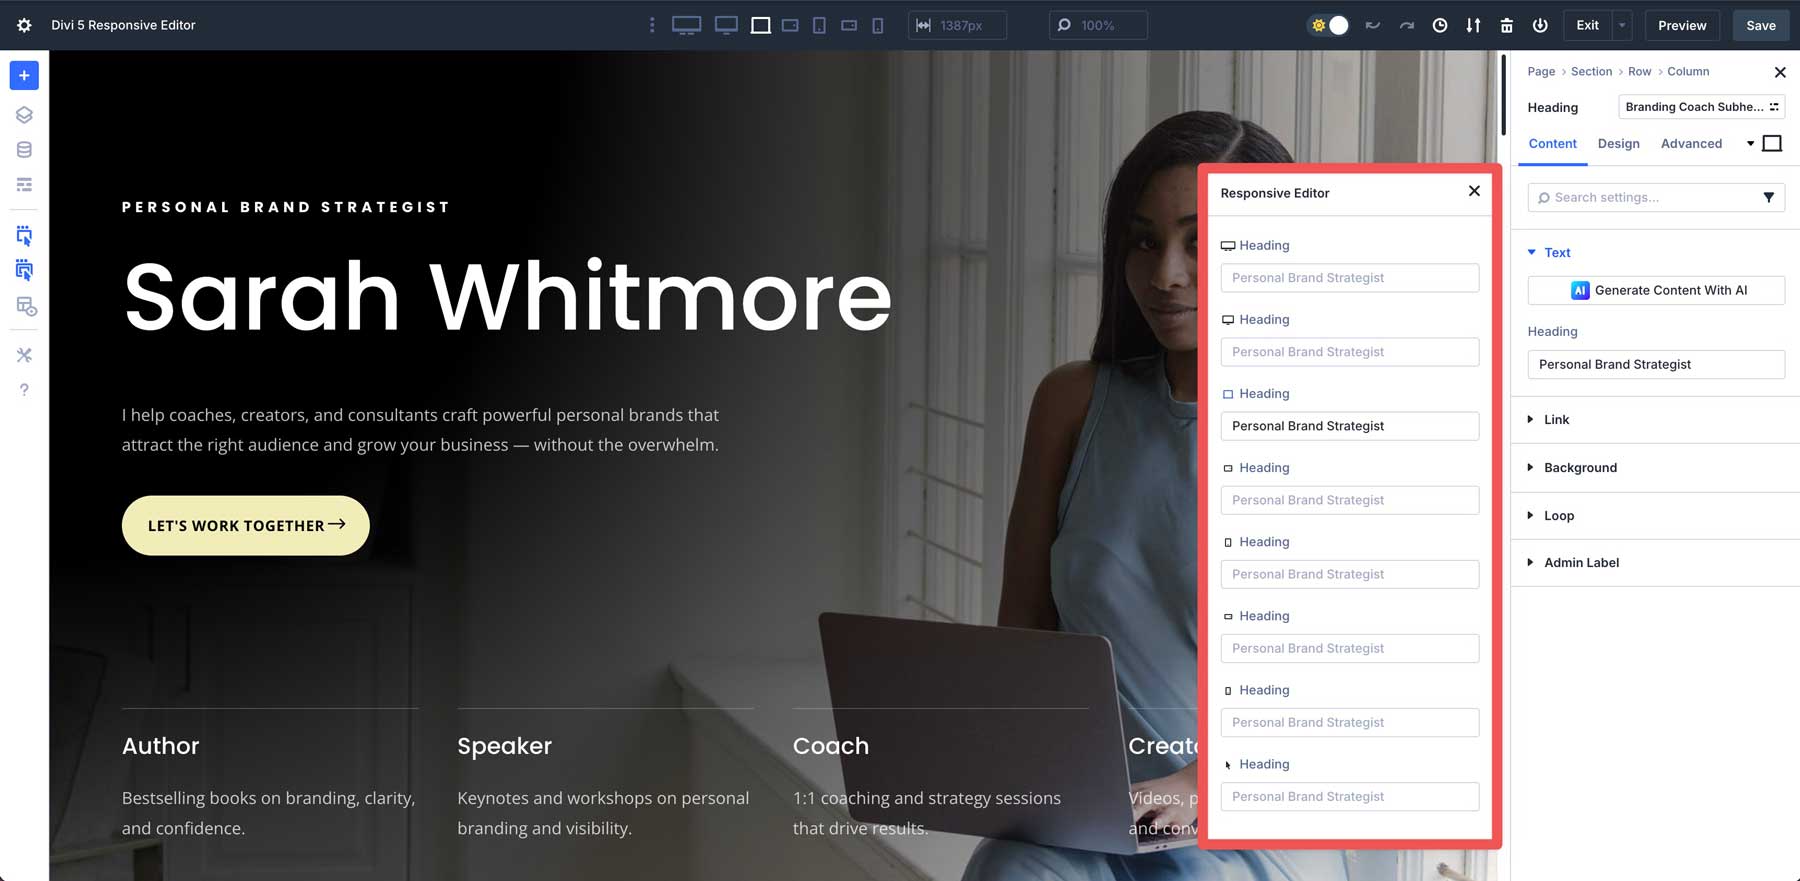This screenshot has width=1800, height=881.
Task: Select the phone breakpoint view icon
Action: click(x=878, y=25)
